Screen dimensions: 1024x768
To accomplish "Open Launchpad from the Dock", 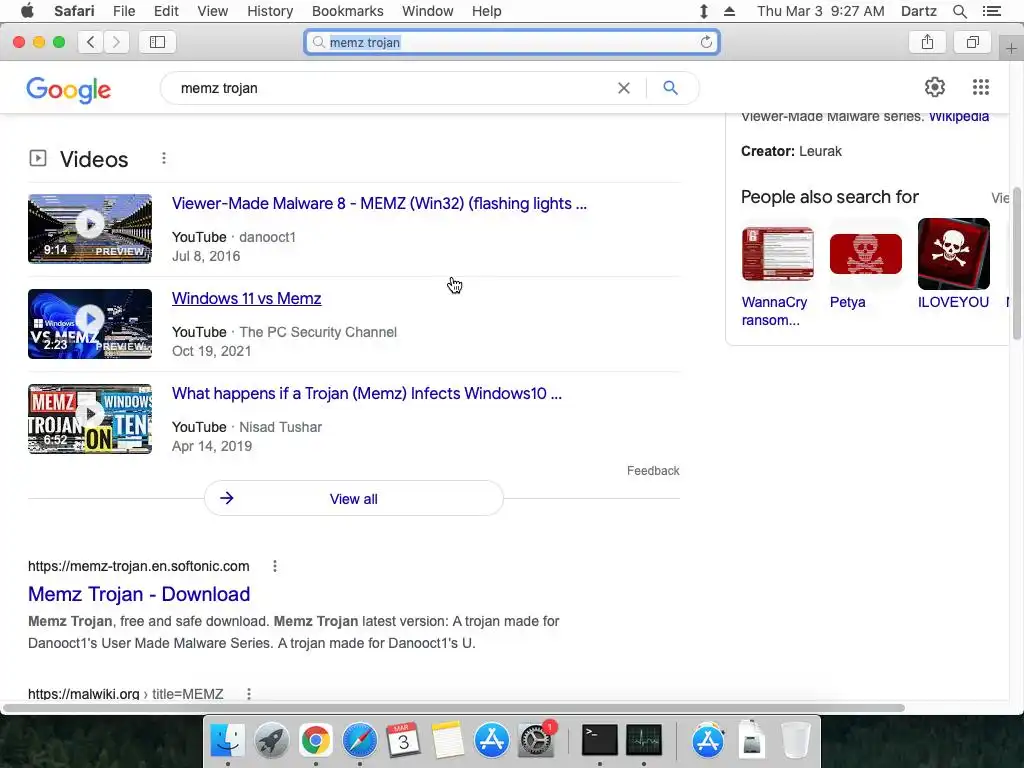I will [x=272, y=740].
